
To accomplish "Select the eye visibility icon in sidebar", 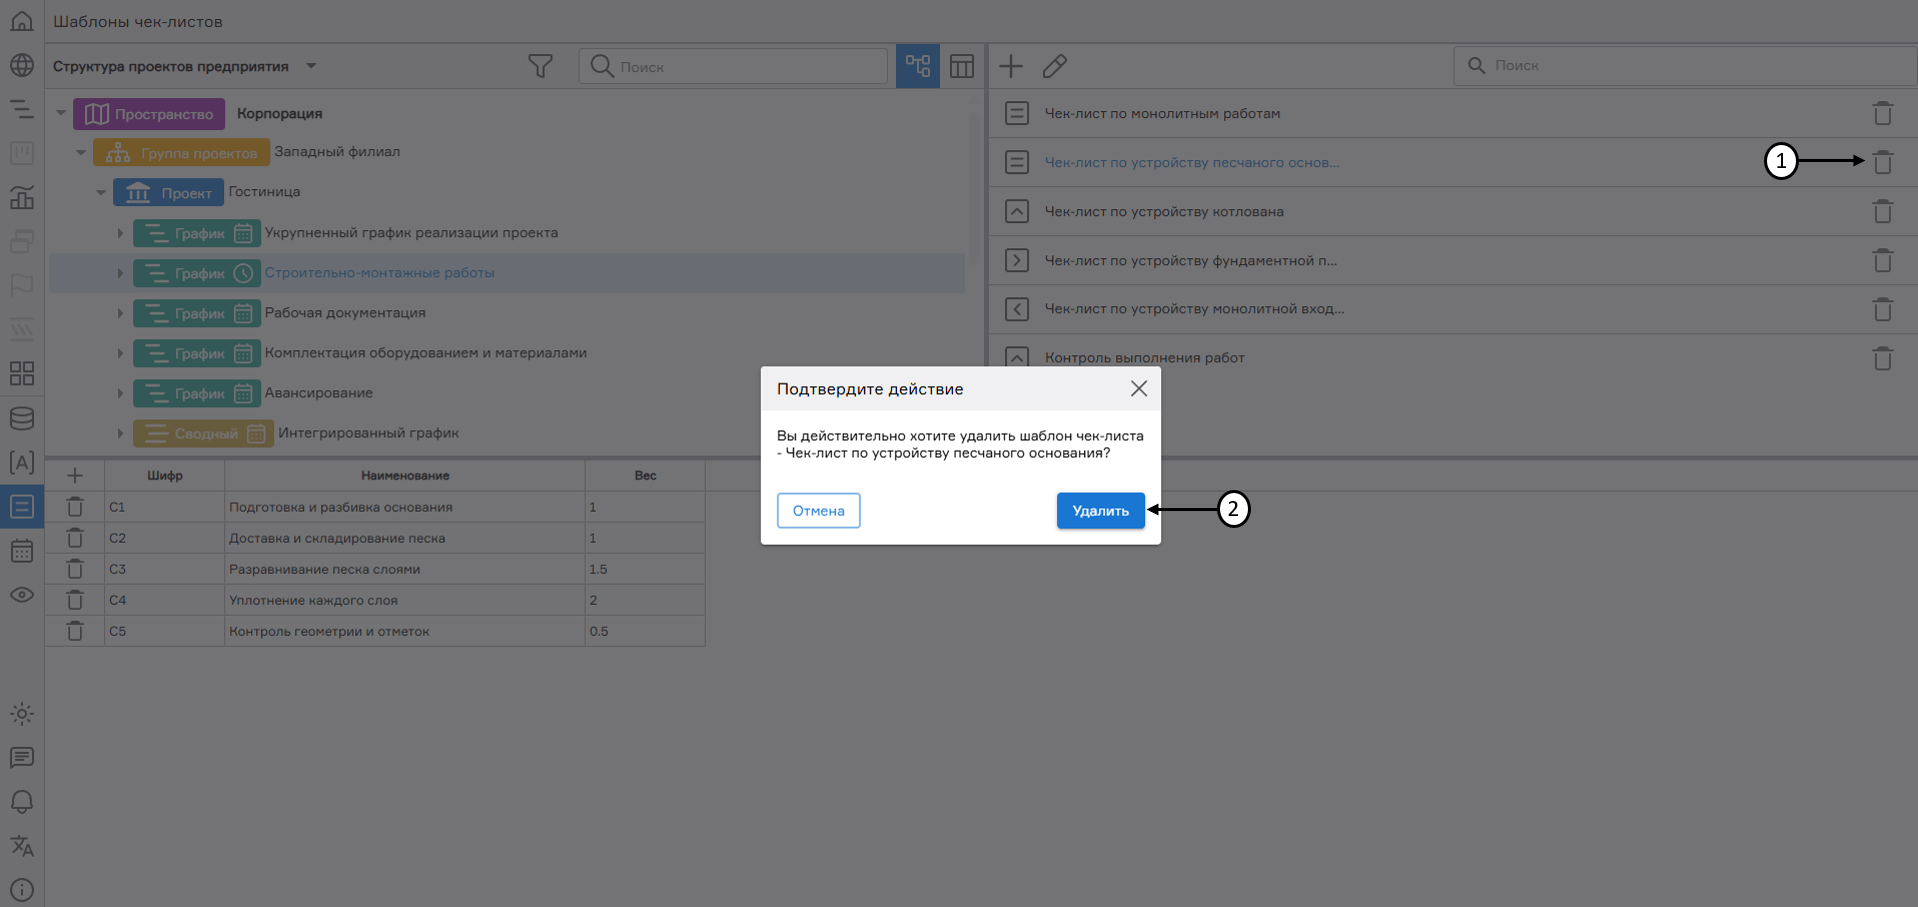I will coord(21,595).
